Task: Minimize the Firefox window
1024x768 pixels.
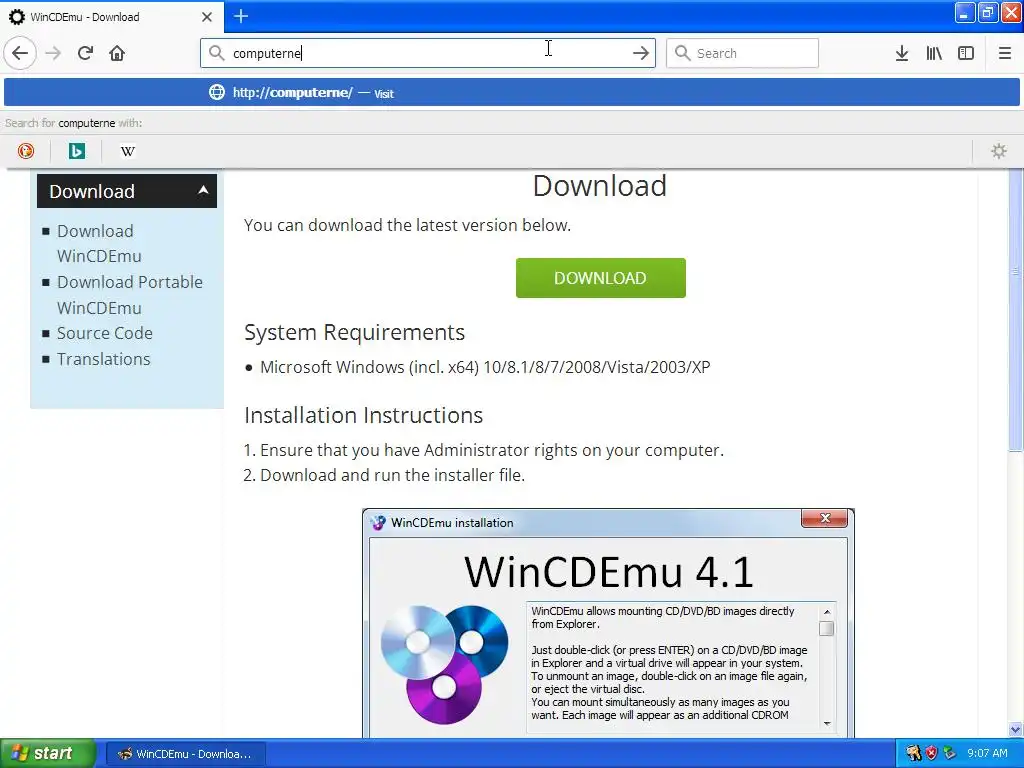Action: pos(965,13)
